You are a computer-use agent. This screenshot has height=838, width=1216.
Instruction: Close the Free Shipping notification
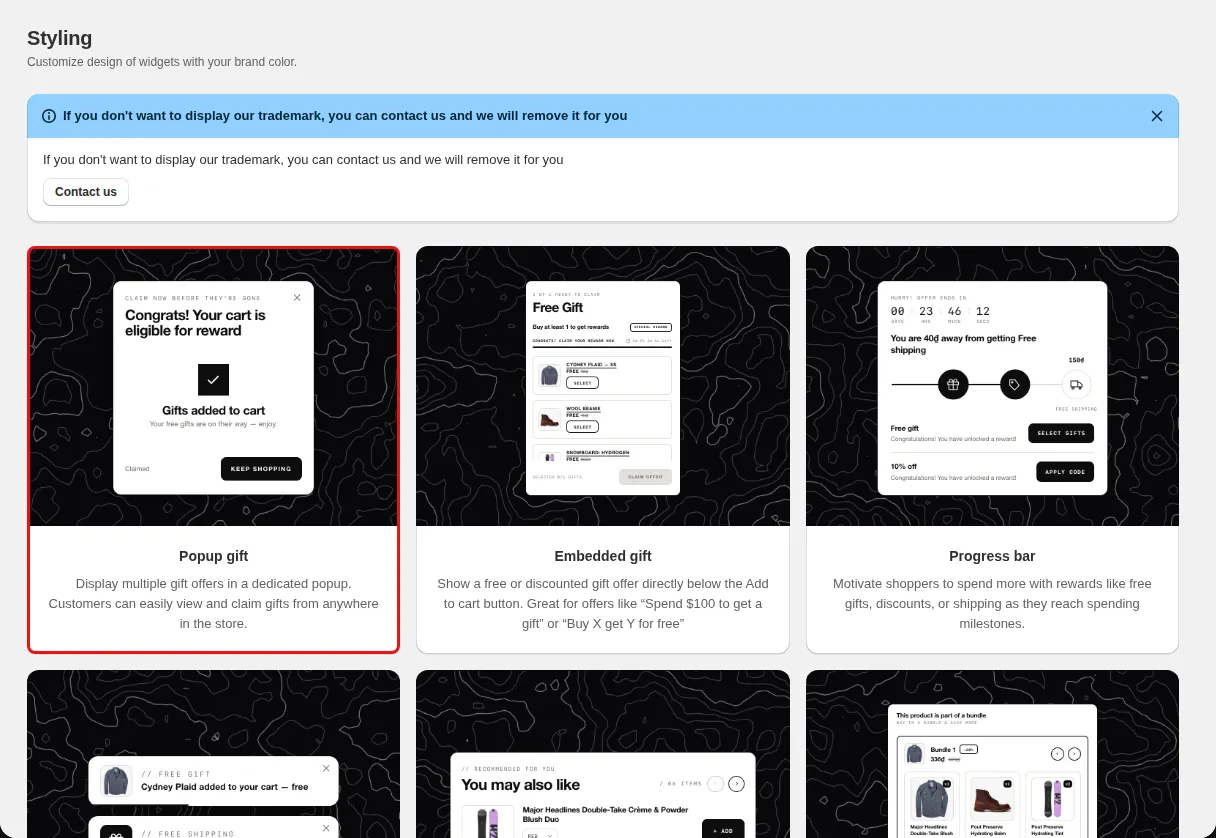click(326, 828)
